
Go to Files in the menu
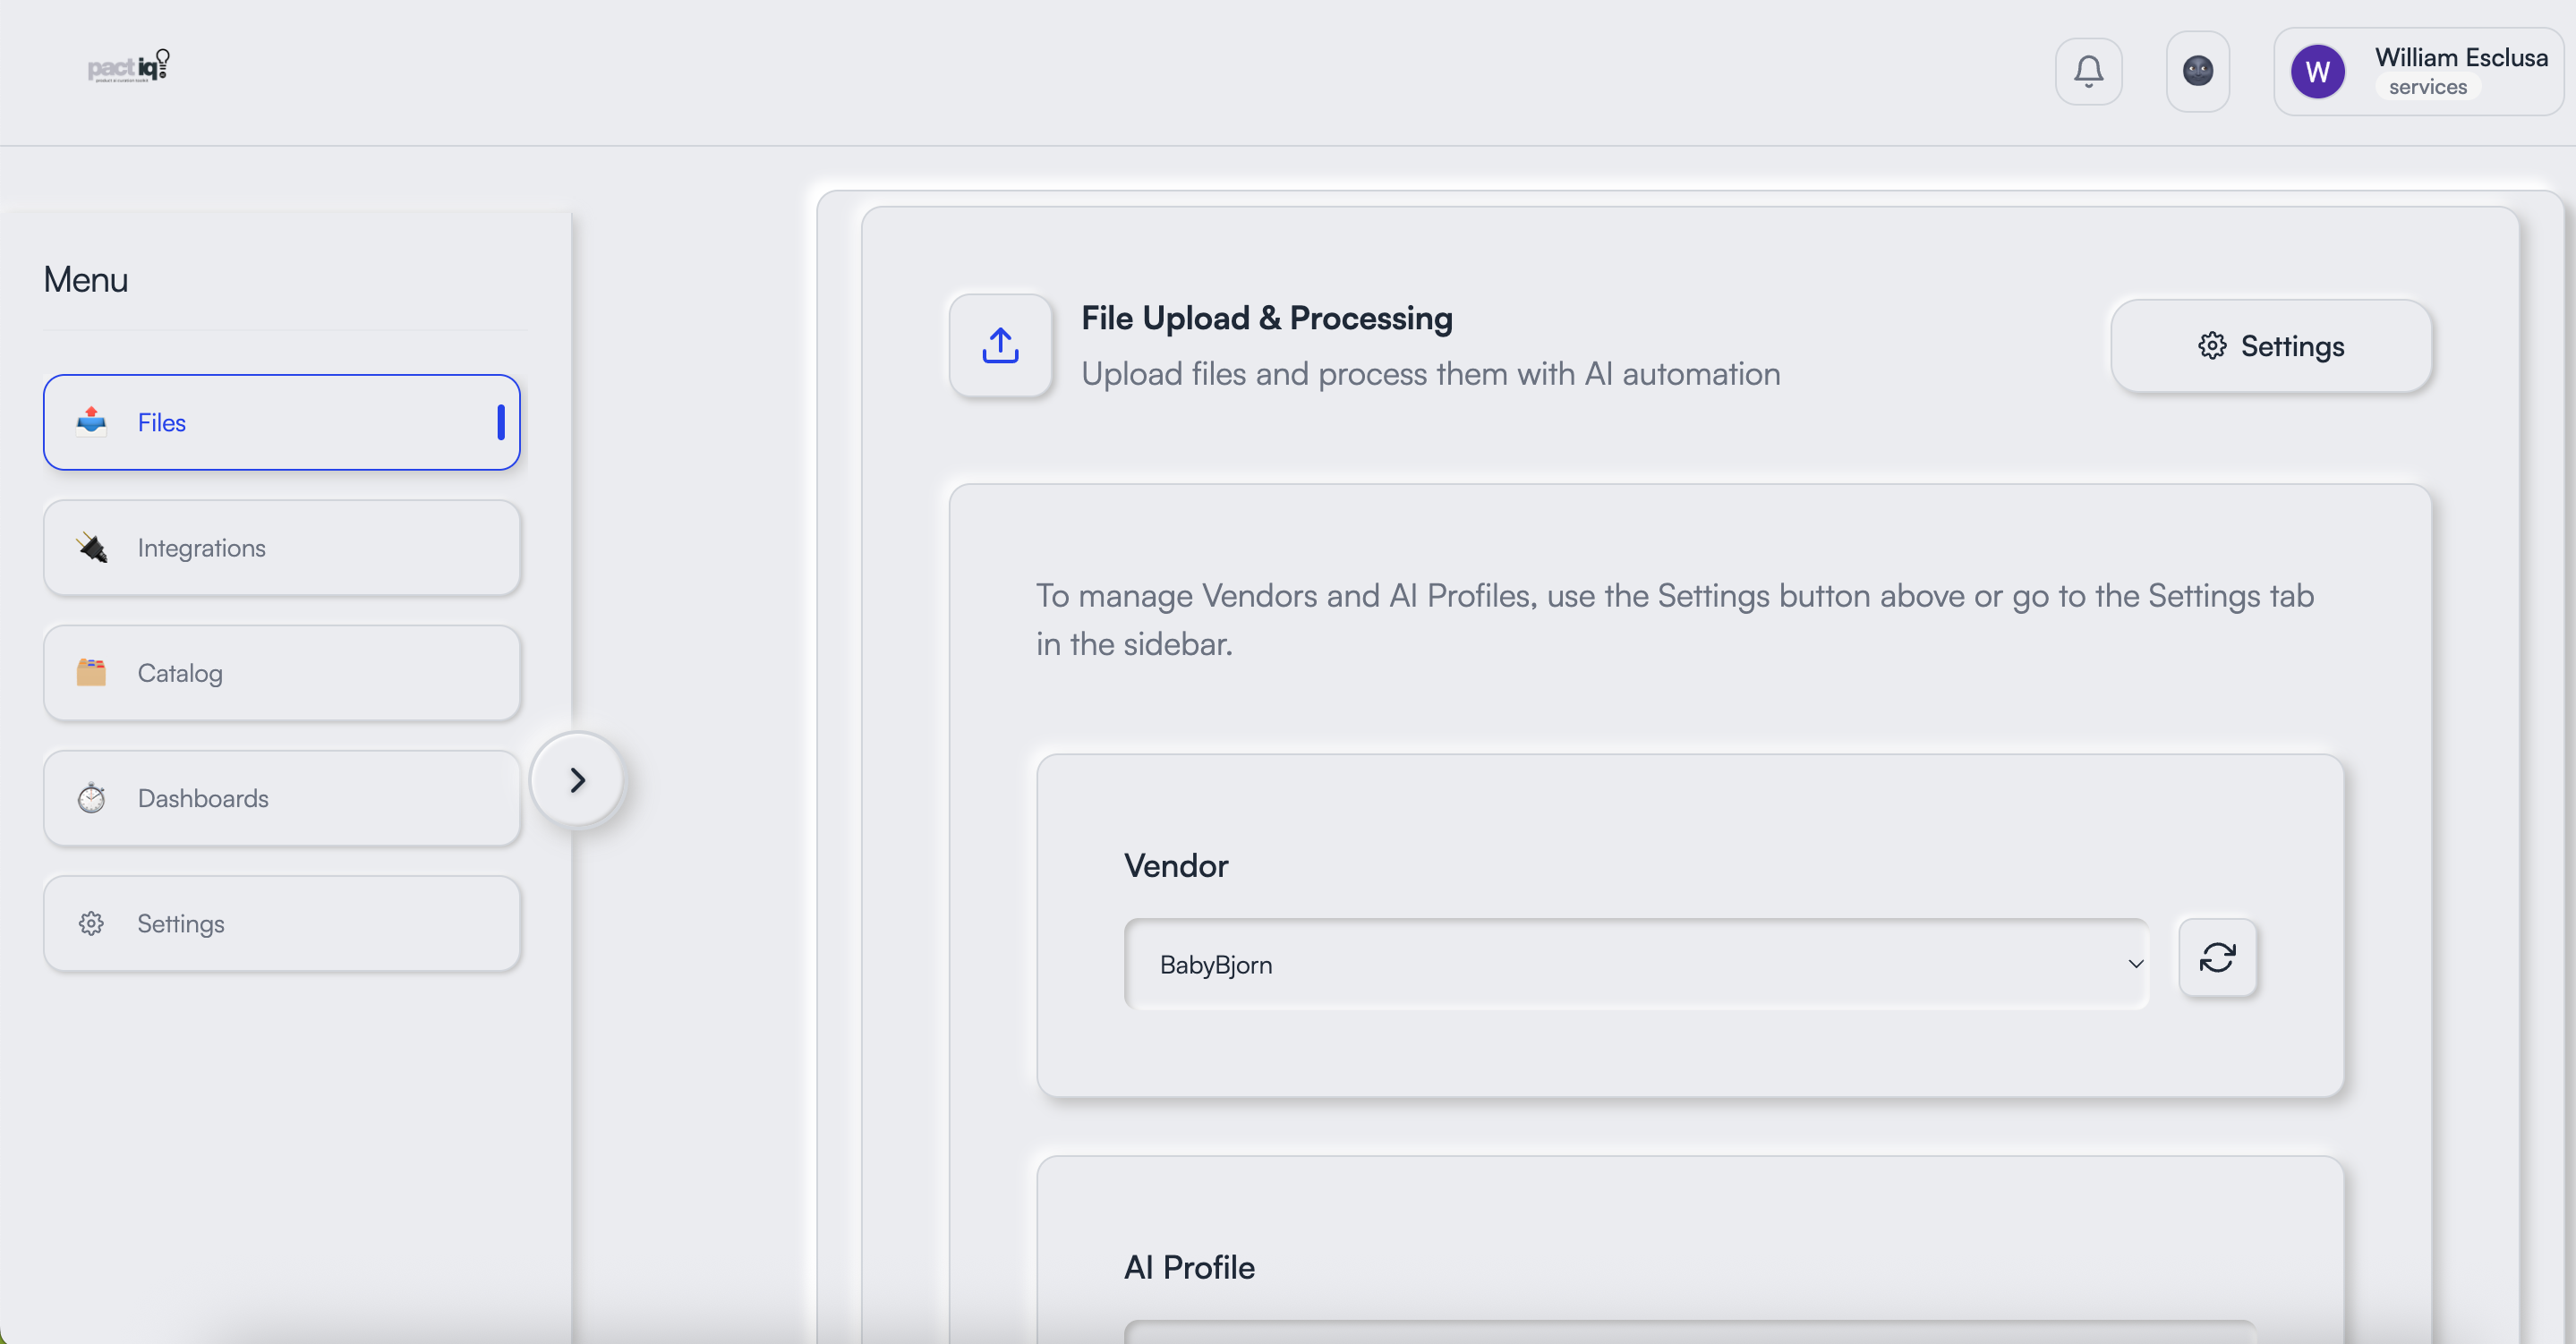(281, 422)
